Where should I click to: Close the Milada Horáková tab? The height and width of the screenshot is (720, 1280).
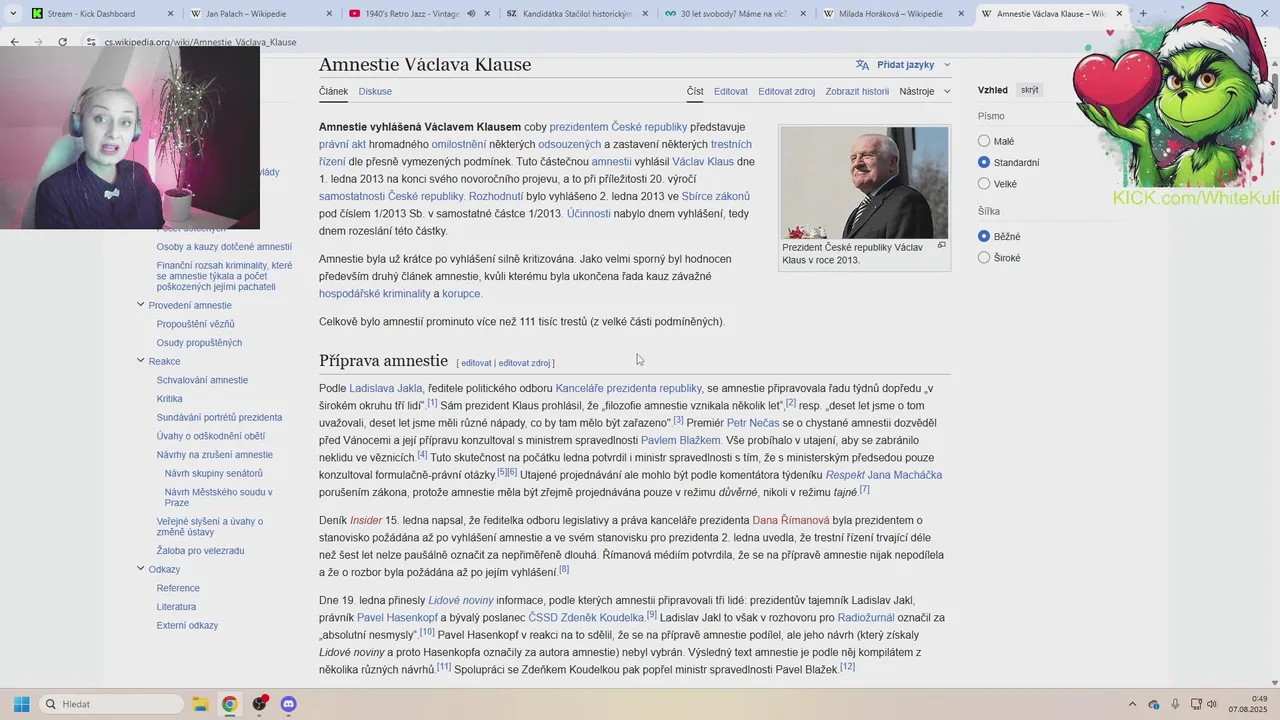[962, 14]
